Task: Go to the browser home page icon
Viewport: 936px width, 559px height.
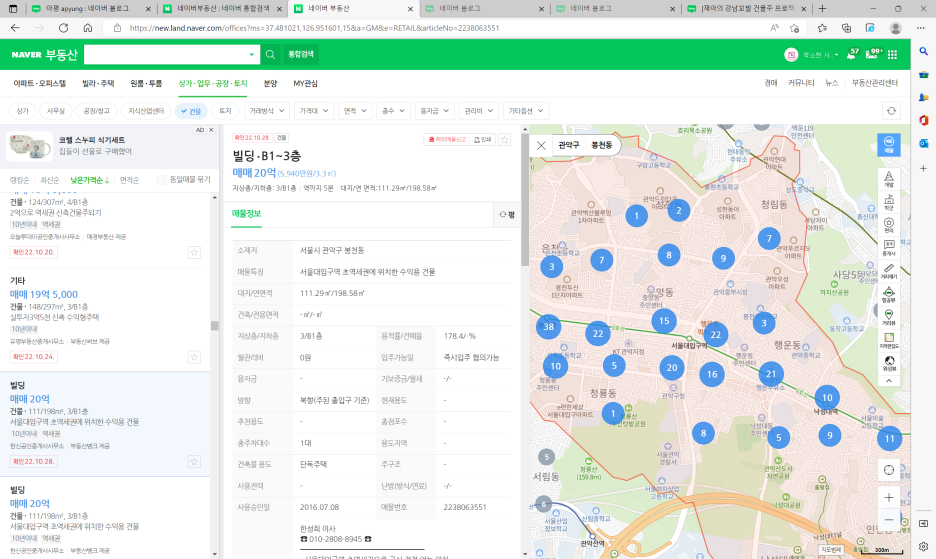Action: 88,28
